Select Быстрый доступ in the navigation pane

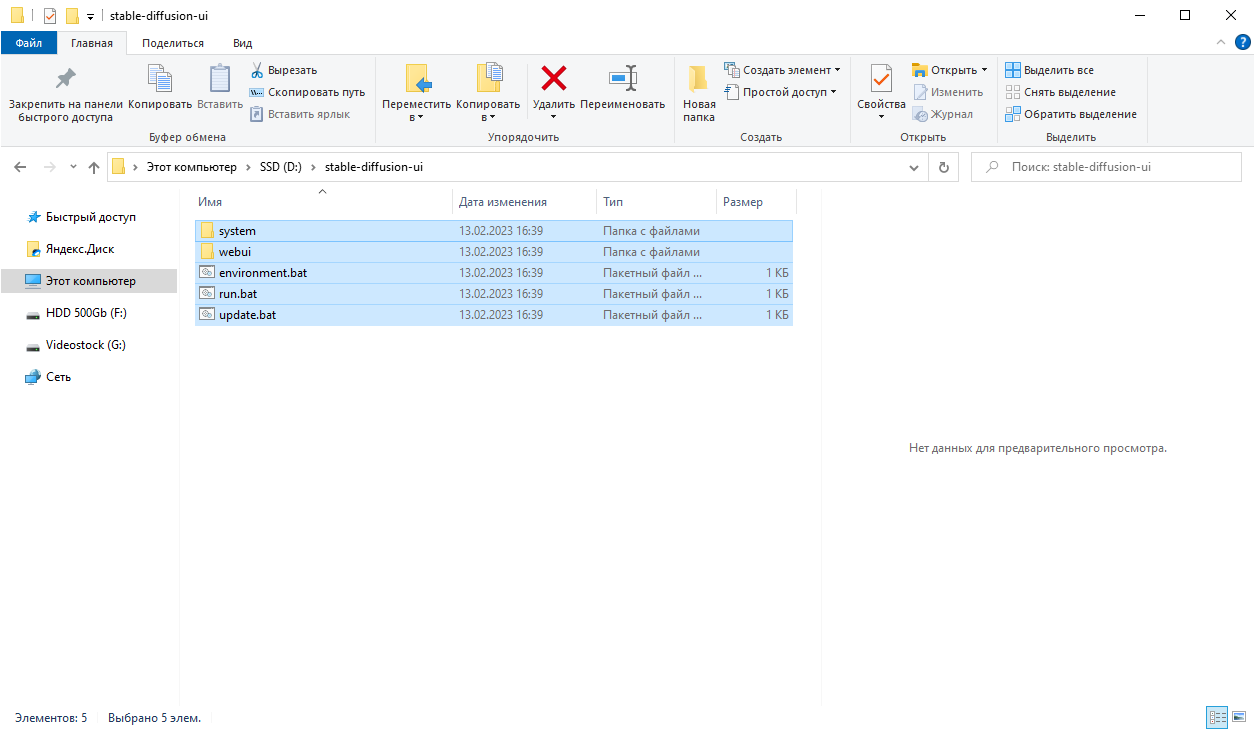click(91, 217)
